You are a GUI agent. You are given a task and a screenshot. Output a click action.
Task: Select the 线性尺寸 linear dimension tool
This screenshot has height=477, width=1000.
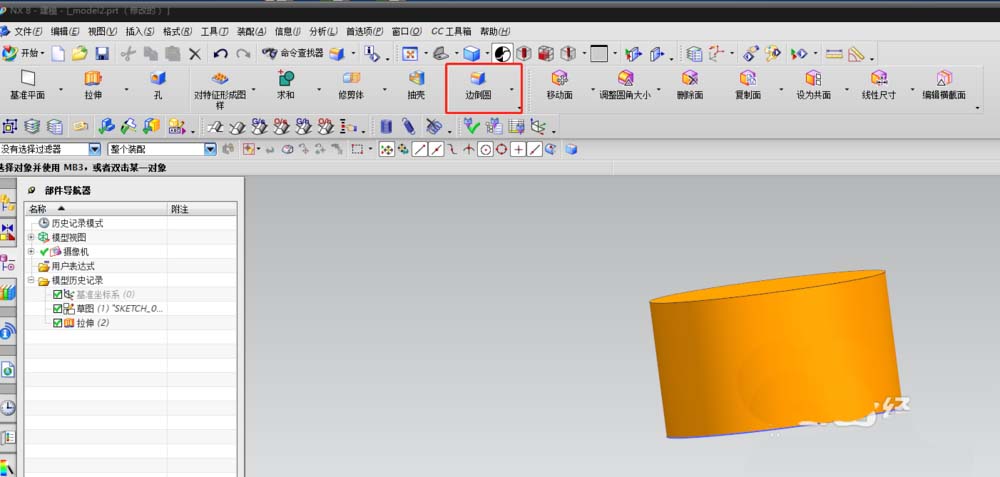coord(879,86)
